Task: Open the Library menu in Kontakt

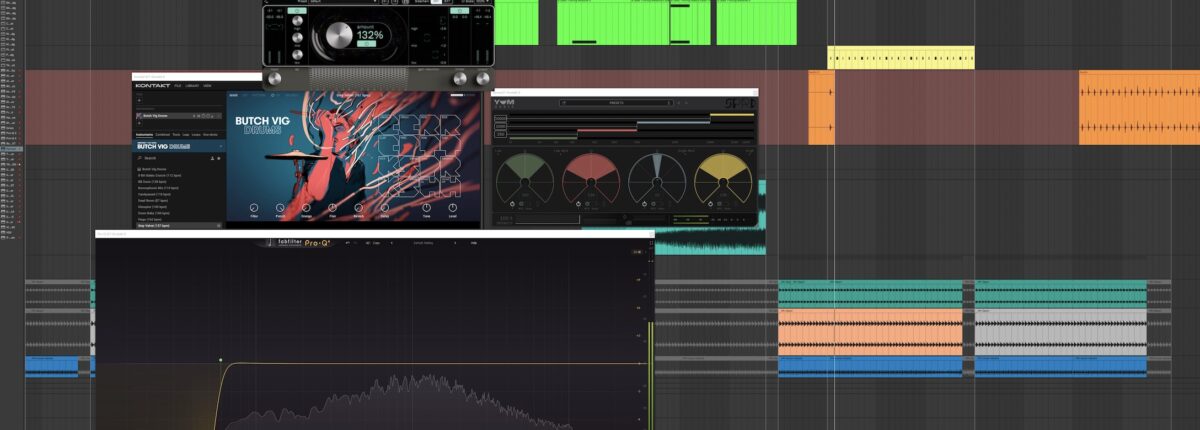Action: tap(193, 86)
